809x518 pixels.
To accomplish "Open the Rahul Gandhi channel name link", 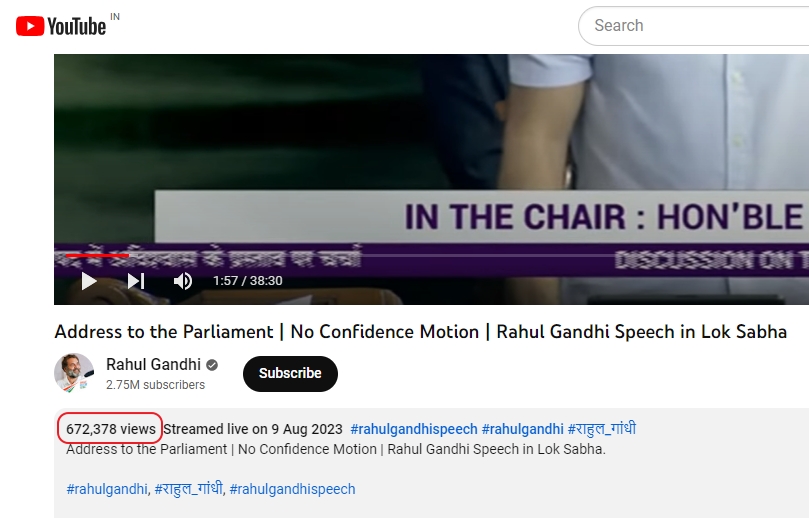I will point(153,365).
